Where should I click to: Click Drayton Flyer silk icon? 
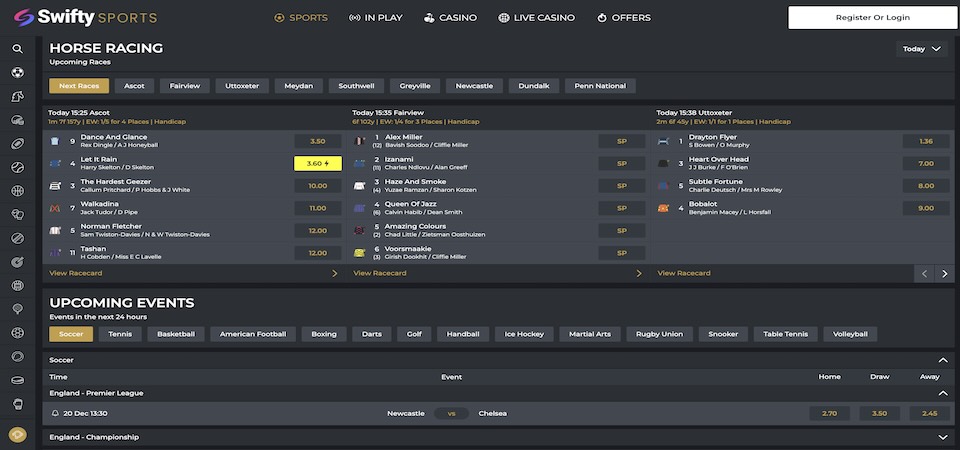pyautogui.click(x=663, y=141)
